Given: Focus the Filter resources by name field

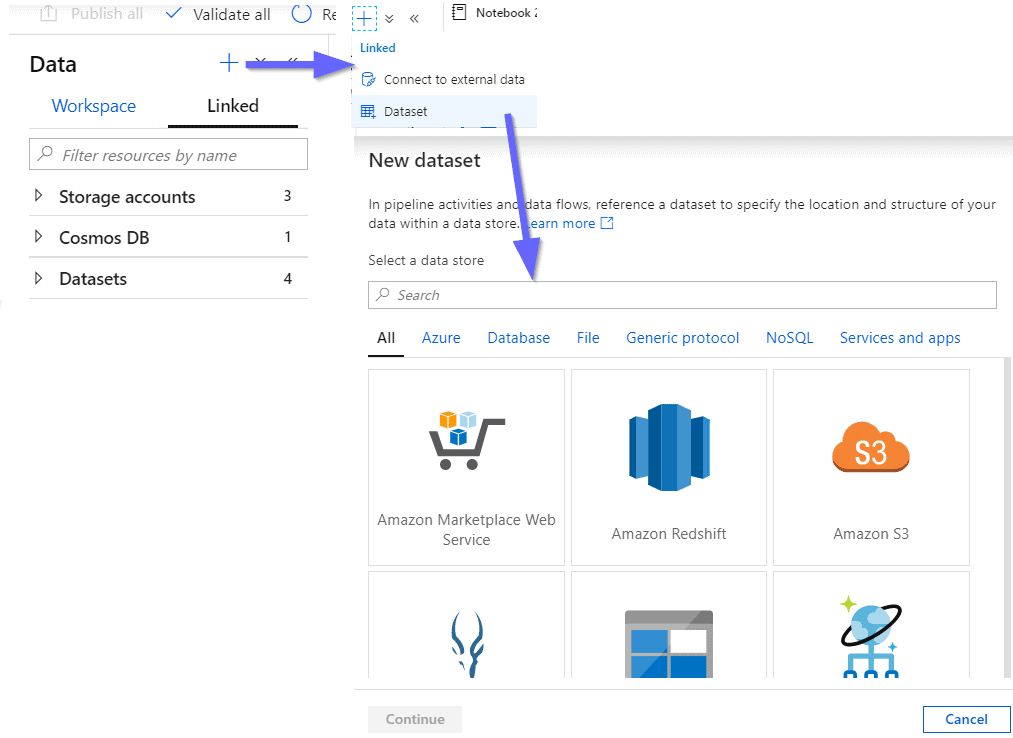Looking at the screenshot, I should (168, 154).
